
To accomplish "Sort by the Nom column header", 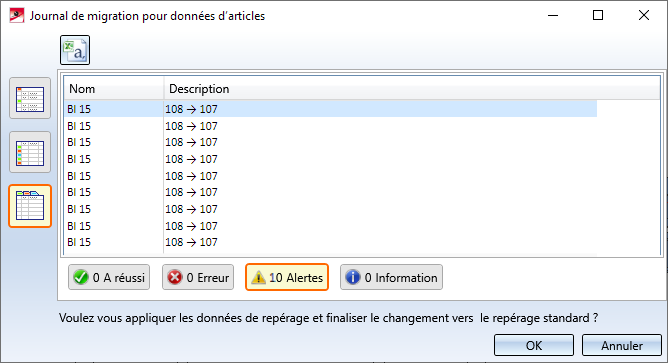I will click(114, 89).
